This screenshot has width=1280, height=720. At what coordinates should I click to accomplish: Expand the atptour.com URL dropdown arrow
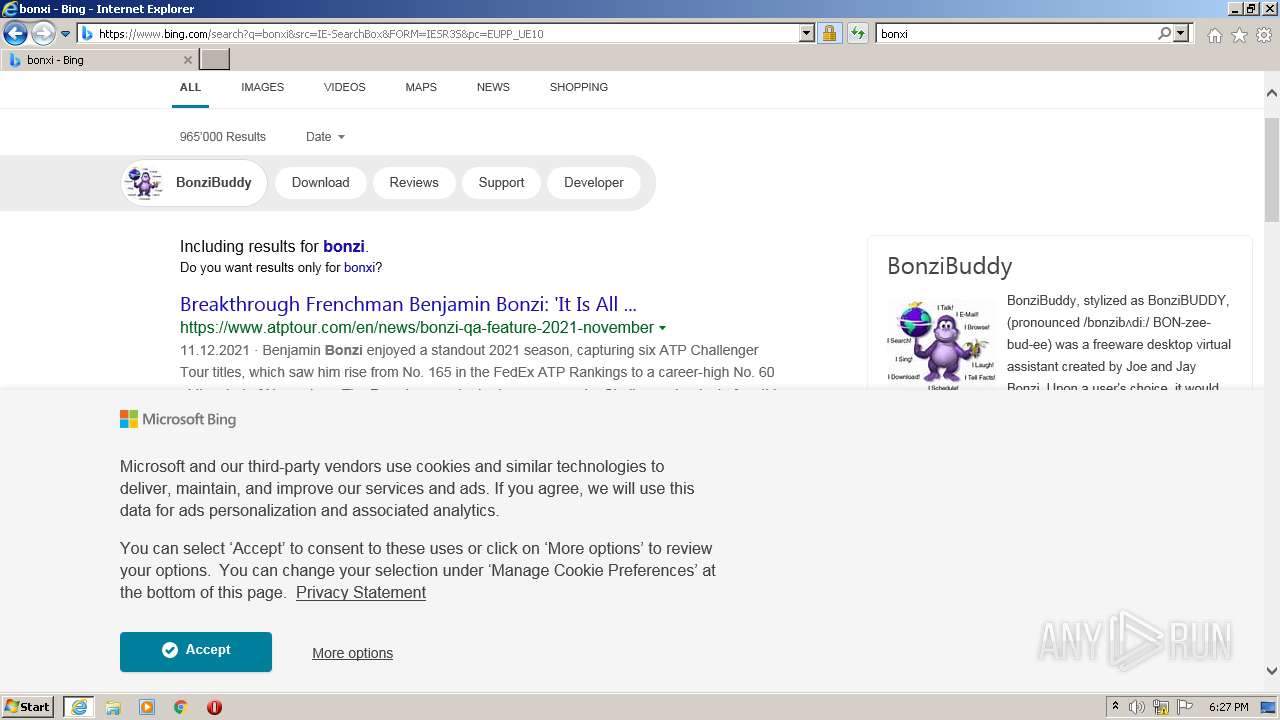(662, 328)
